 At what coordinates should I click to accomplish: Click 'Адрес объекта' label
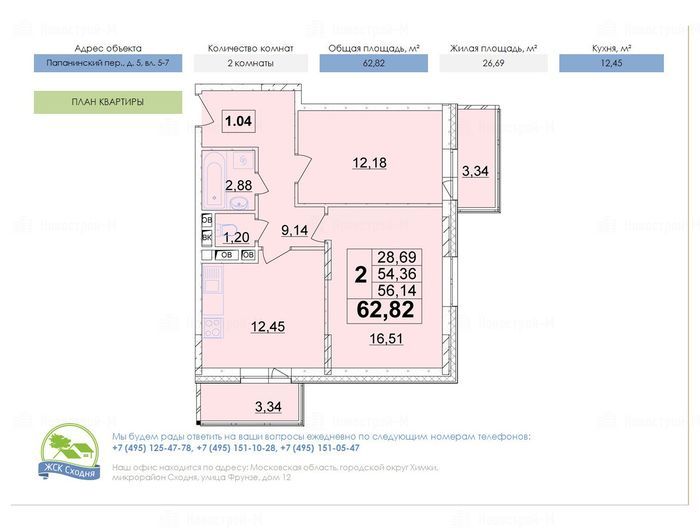point(108,48)
